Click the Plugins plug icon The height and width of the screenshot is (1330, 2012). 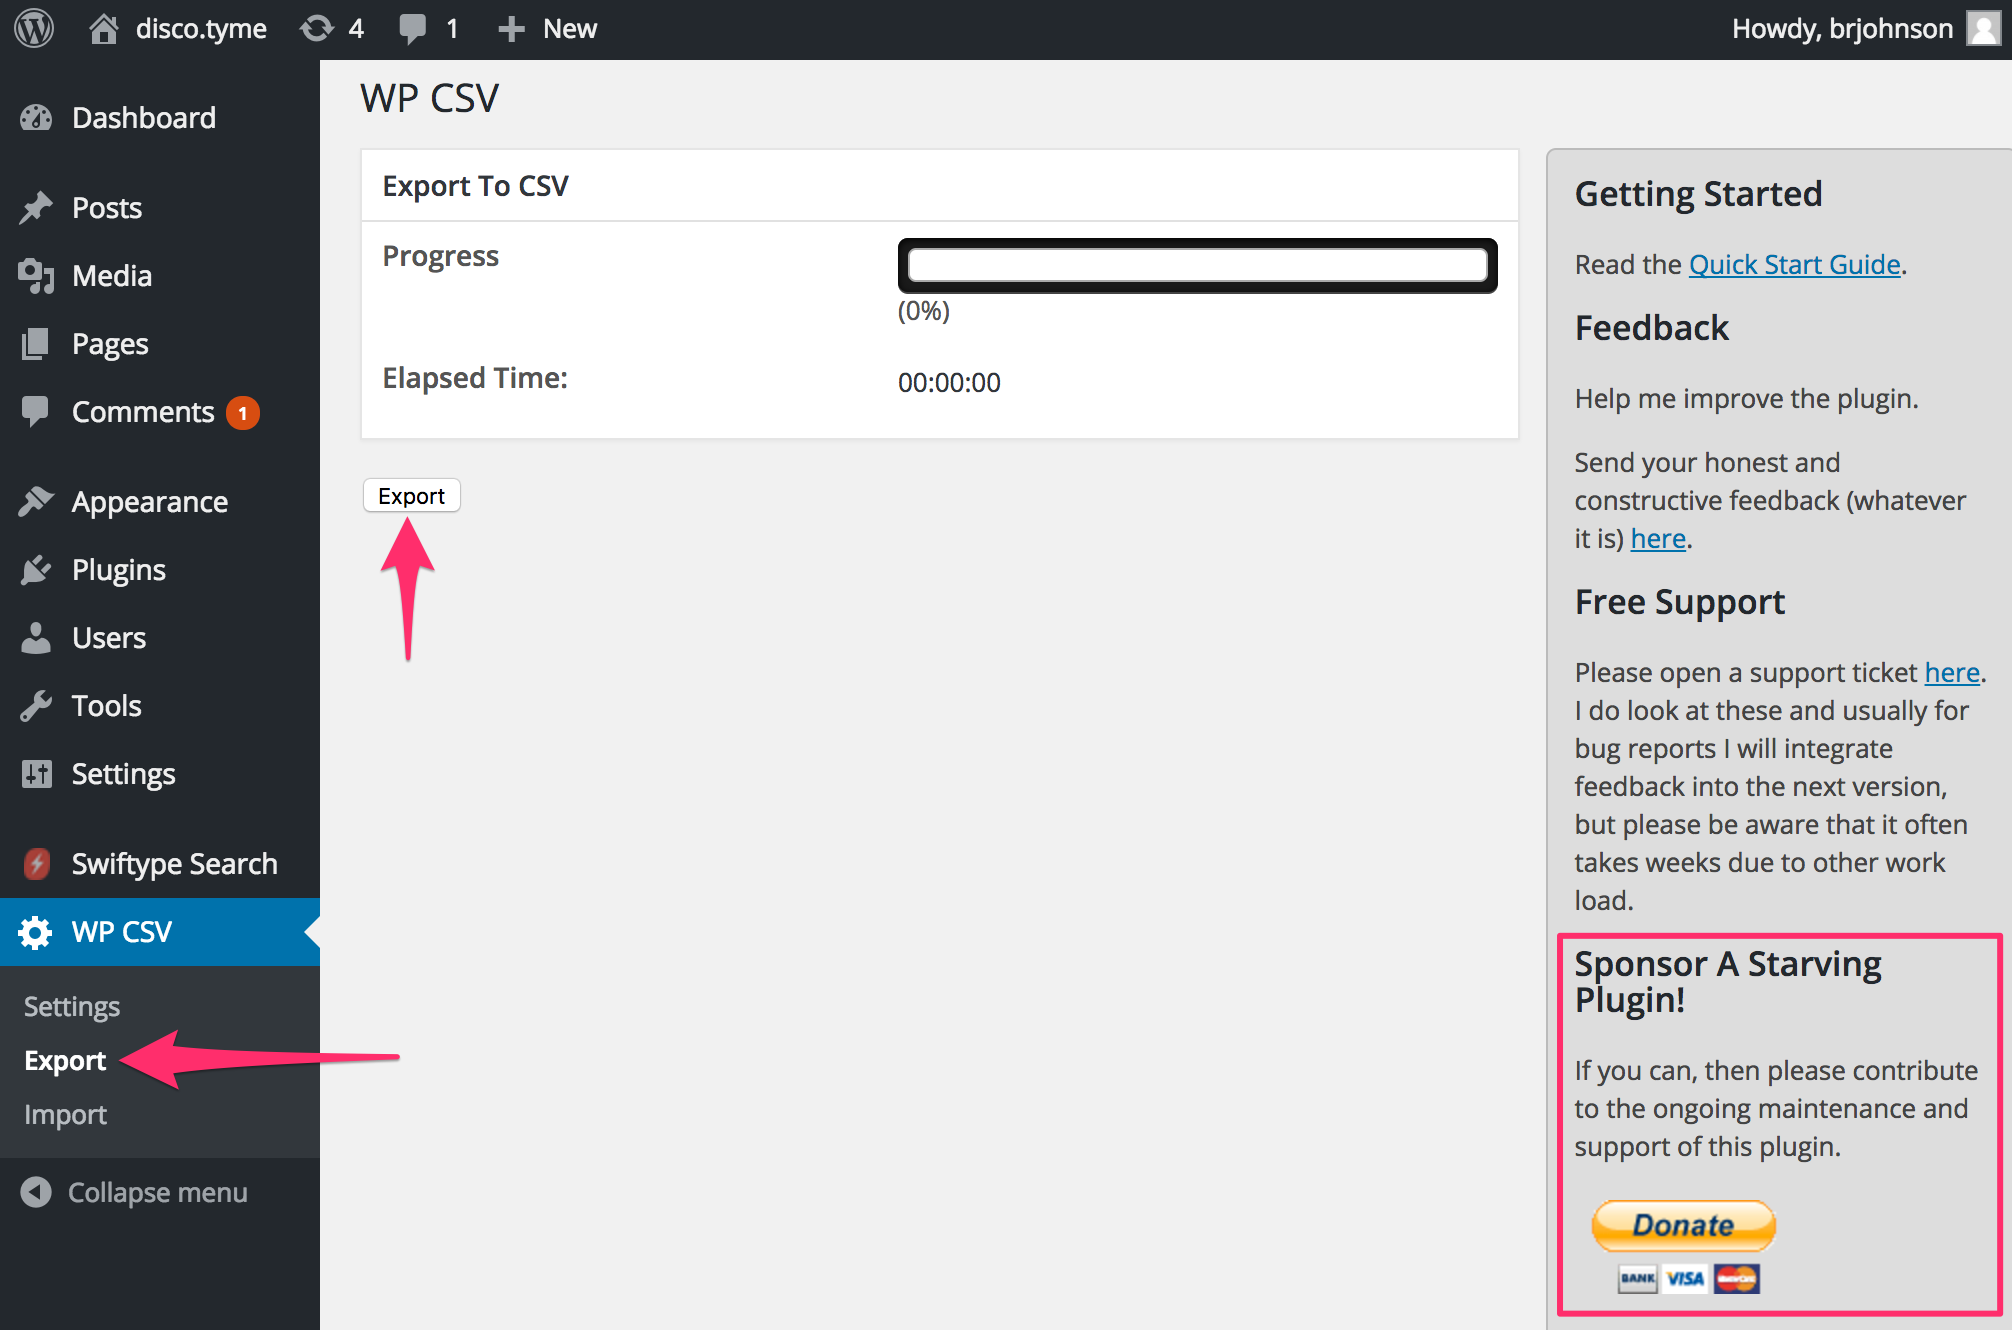pyautogui.click(x=36, y=570)
